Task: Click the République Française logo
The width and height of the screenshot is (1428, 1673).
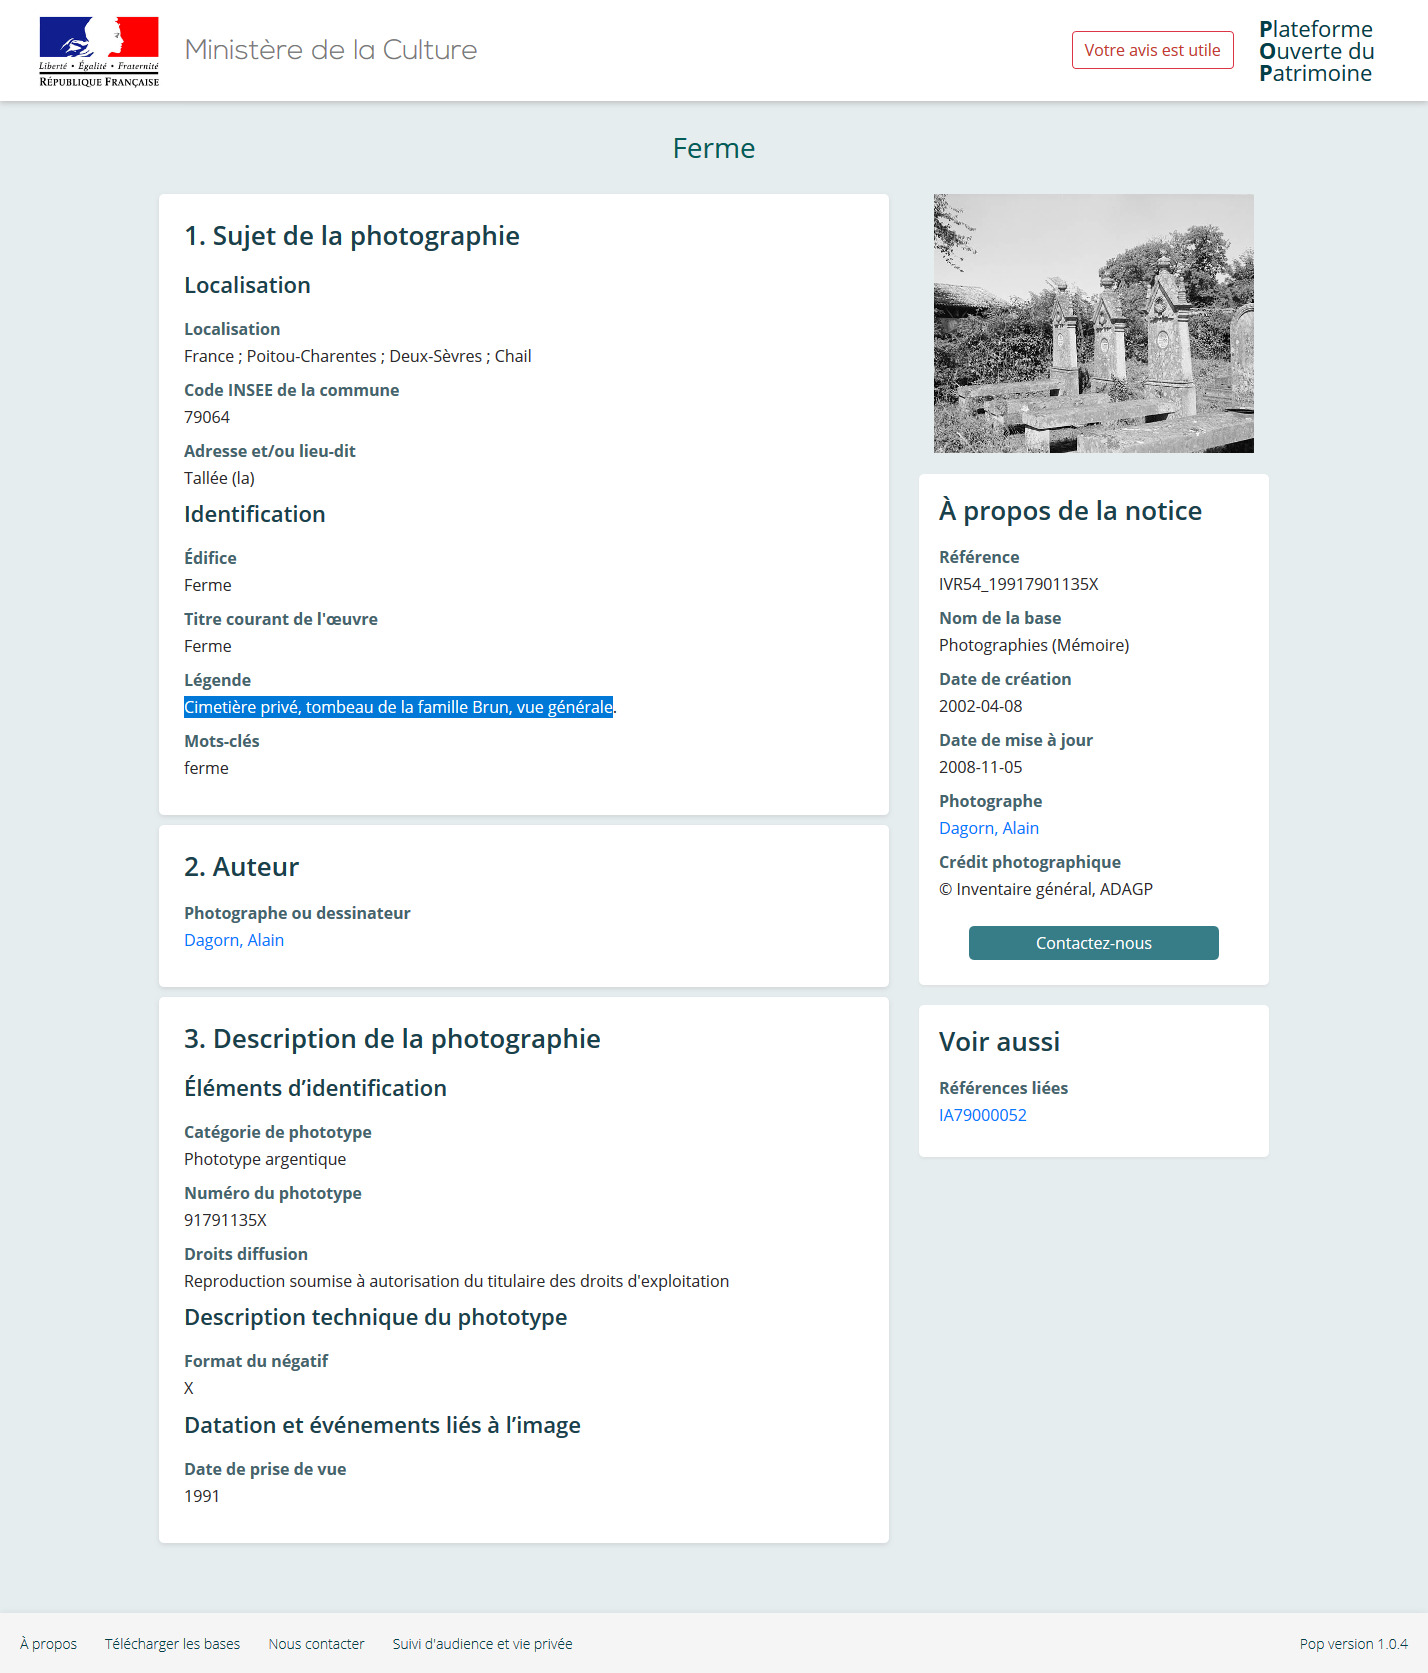Action: [x=99, y=52]
